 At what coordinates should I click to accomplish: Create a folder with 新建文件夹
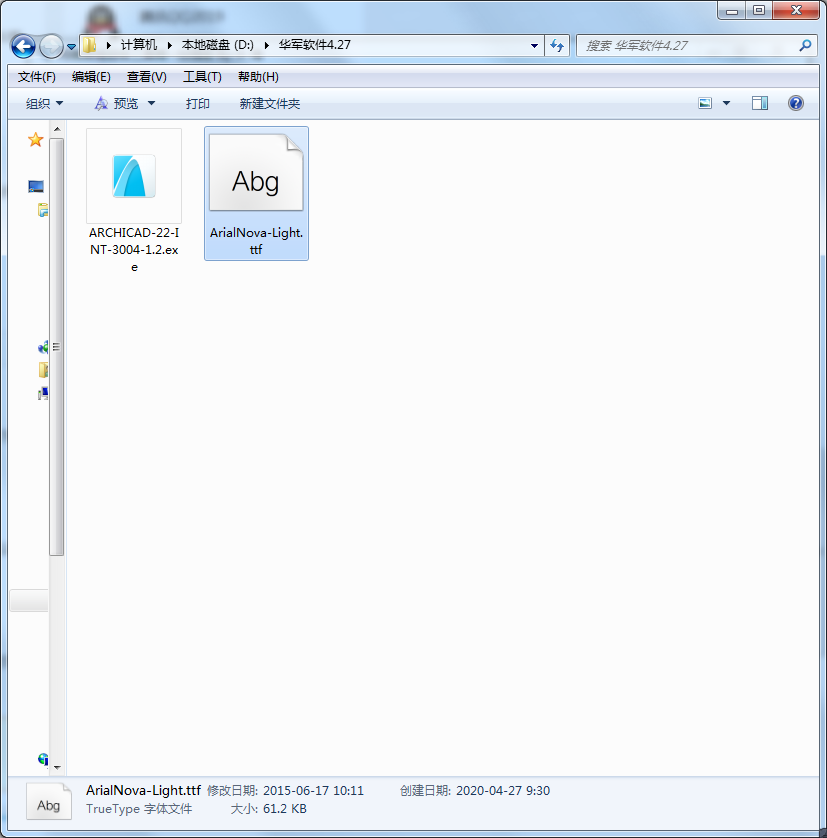(x=269, y=103)
